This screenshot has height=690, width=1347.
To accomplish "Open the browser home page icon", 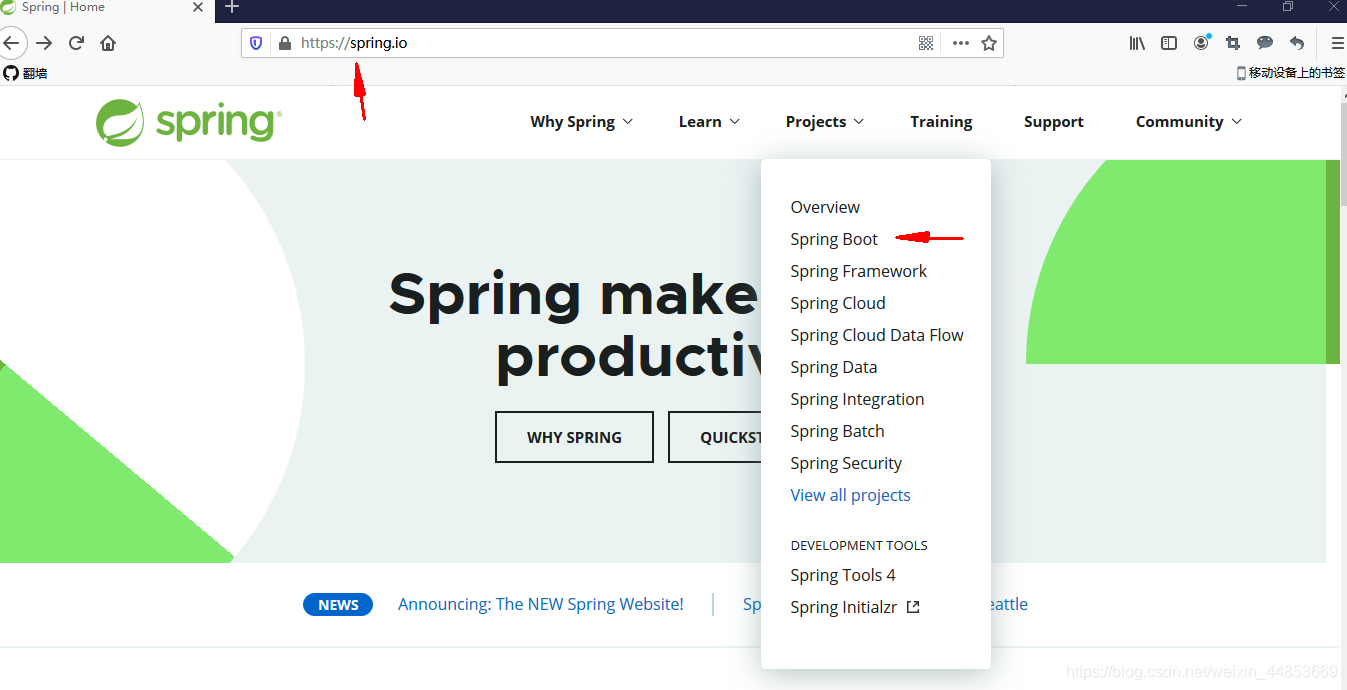I will (108, 43).
